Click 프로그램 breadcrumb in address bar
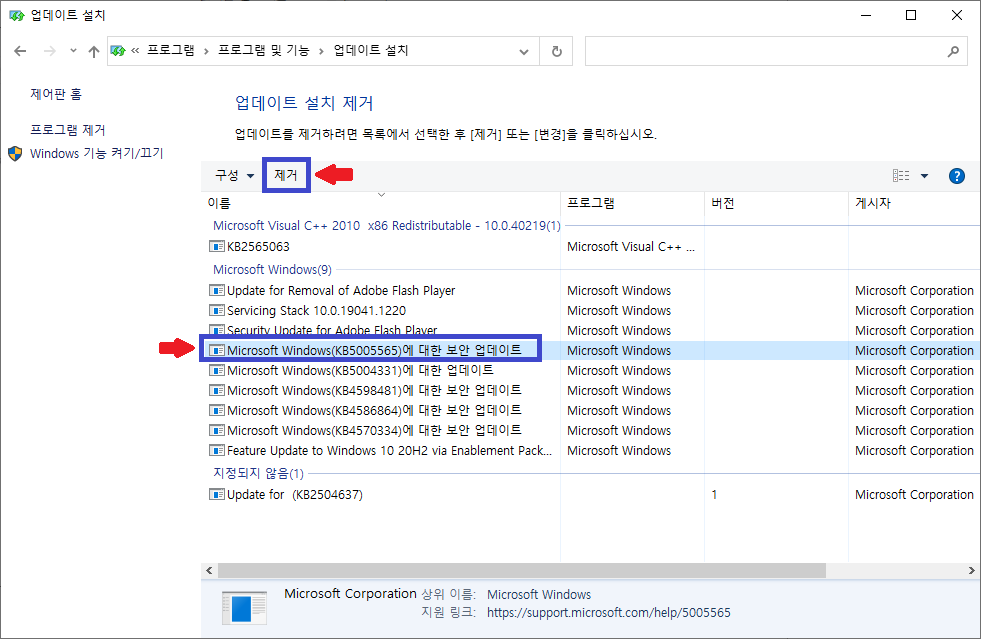Viewport: 981px width, 639px height. pyautogui.click(x=170, y=50)
